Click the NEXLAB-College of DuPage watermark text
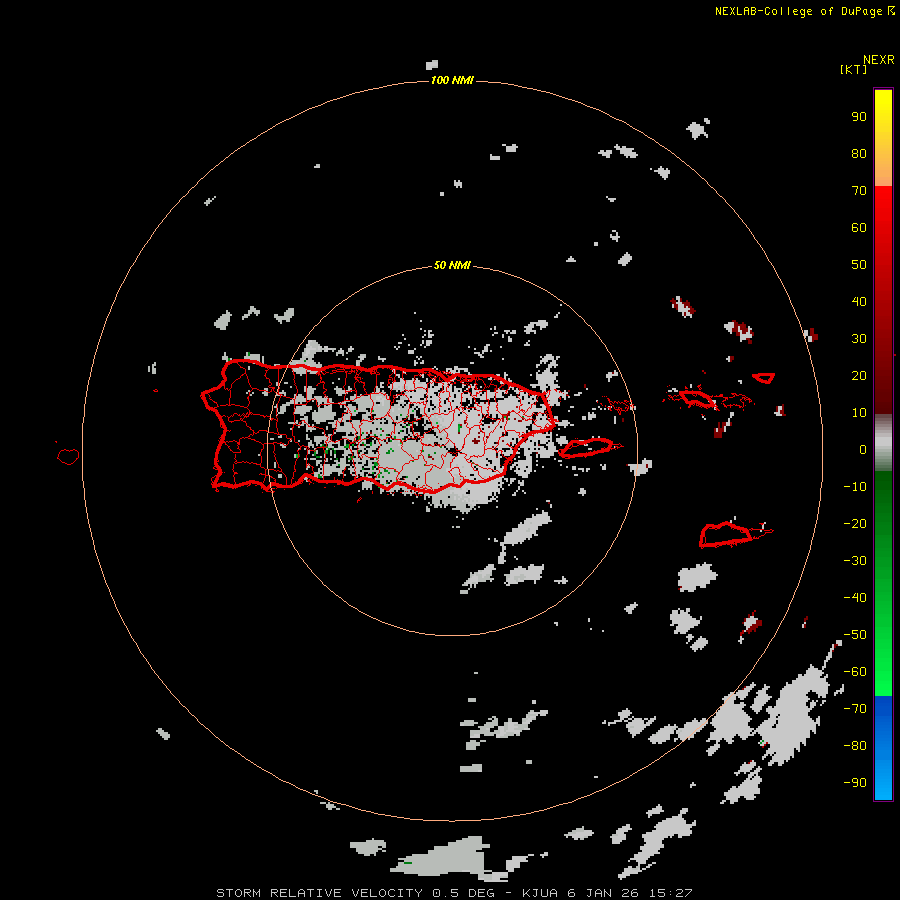The height and width of the screenshot is (900, 900). coord(804,11)
